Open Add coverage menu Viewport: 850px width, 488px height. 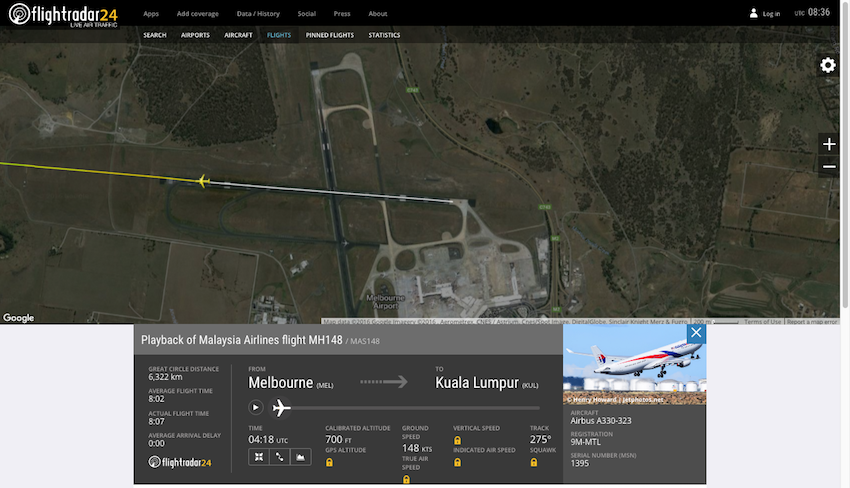point(197,14)
